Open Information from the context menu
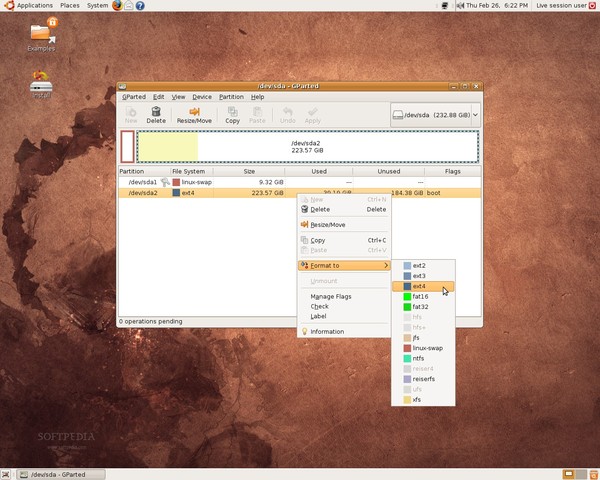The image size is (600, 480). pyautogui.click(x=344, y=331)
